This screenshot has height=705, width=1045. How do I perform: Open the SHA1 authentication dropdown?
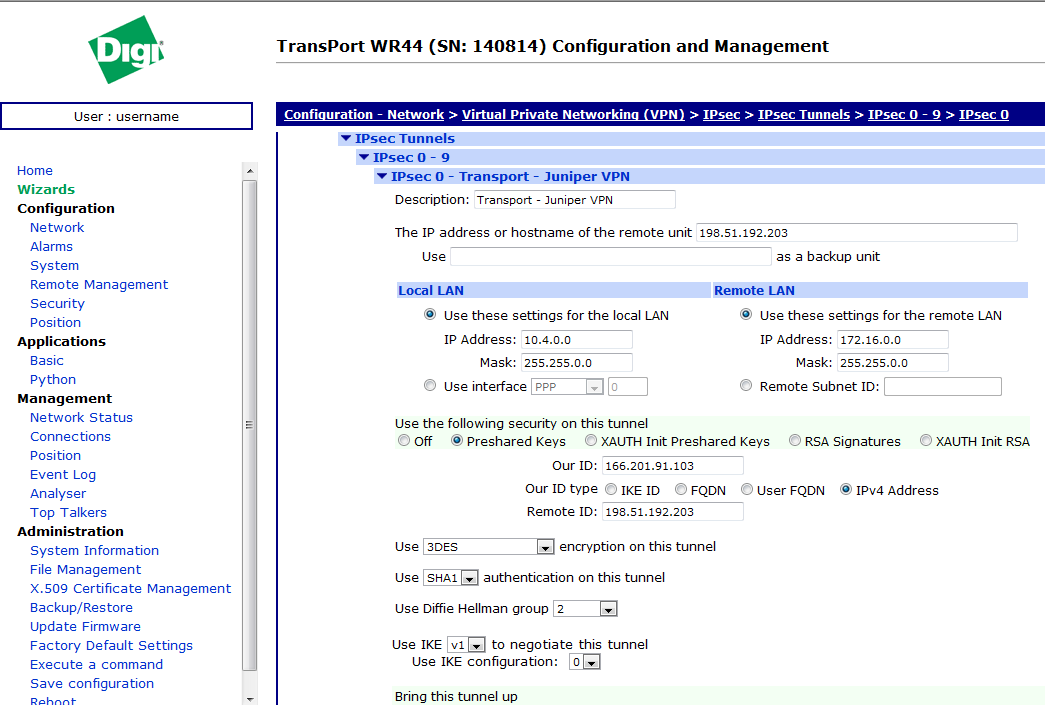[x=468, y=578]
